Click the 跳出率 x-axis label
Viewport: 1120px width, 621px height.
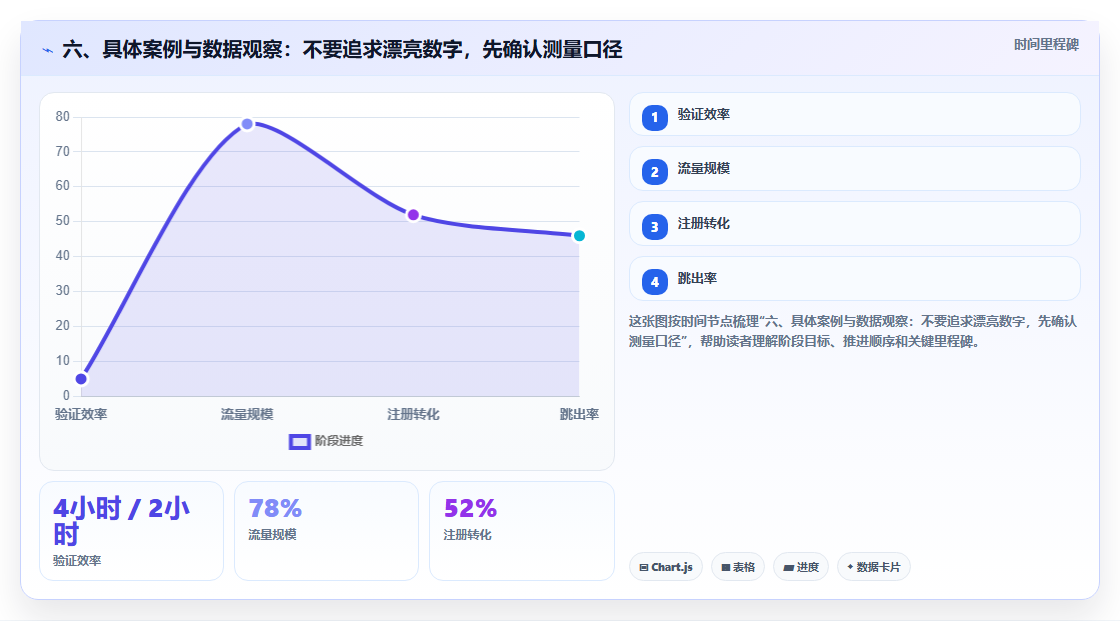(x=579, y=414)
